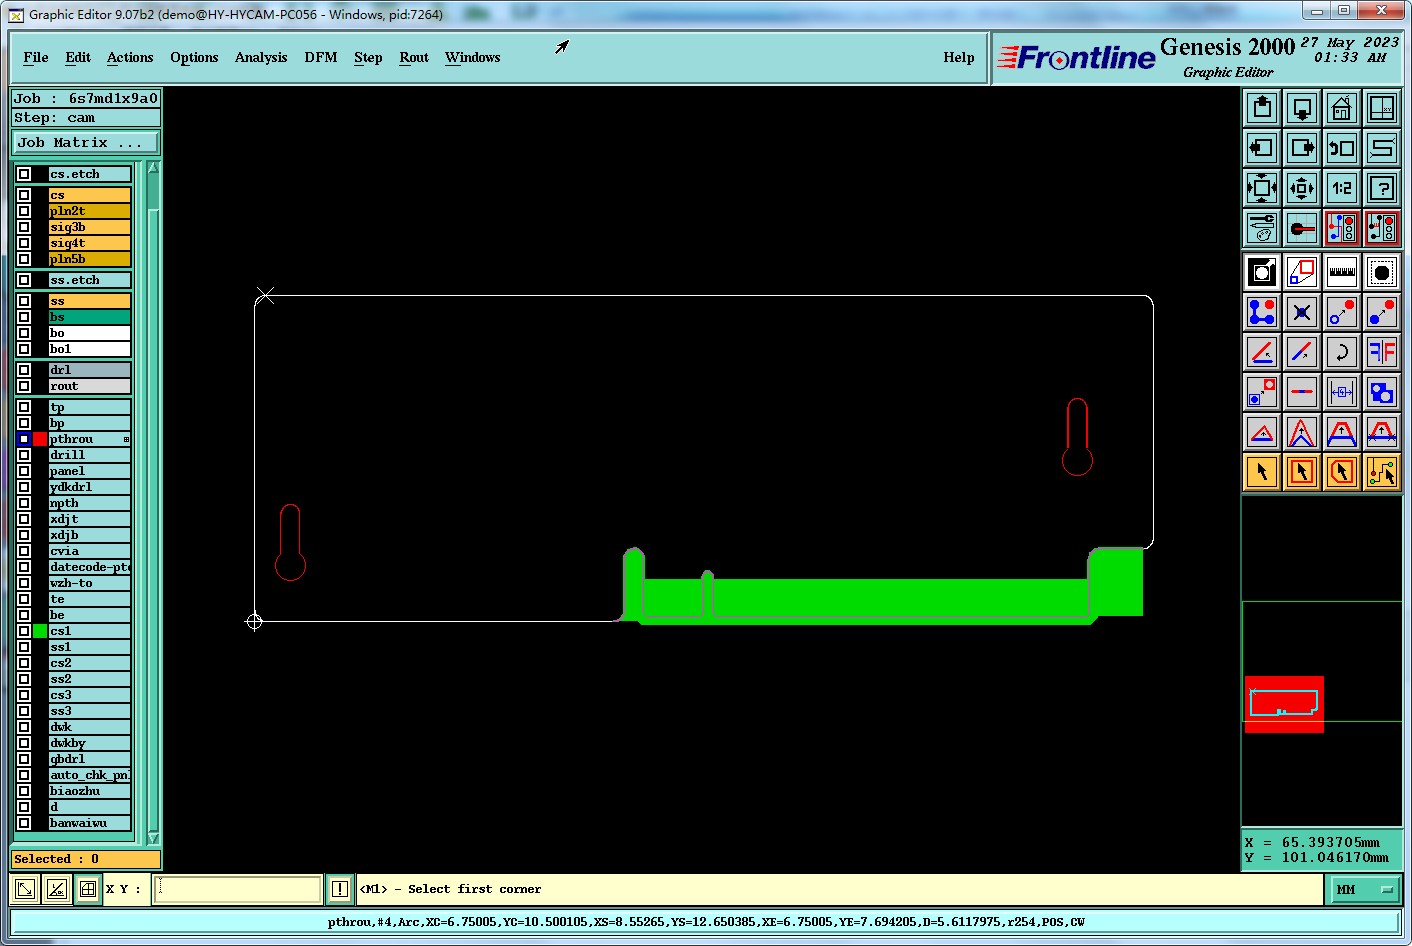
Task: Click the ruler measurement icon
Action: [1342, 272]
